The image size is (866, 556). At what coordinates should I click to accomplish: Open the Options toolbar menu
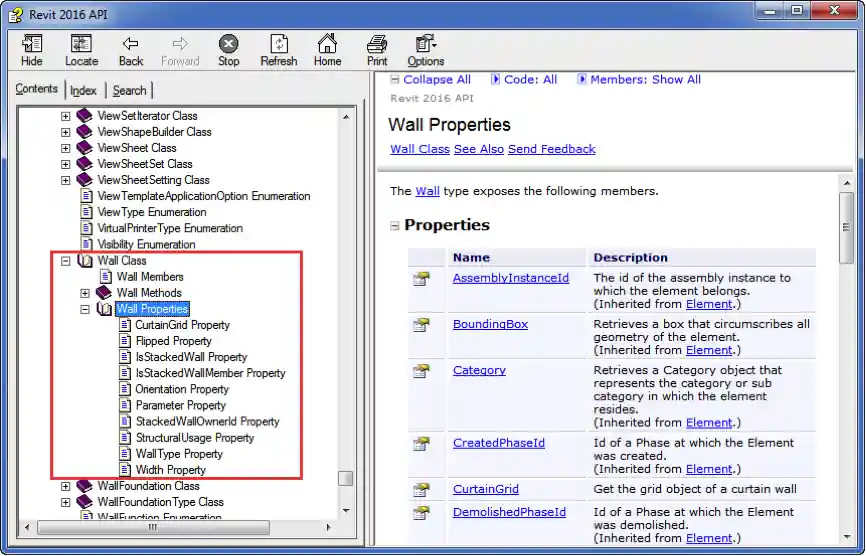point(425,45)
